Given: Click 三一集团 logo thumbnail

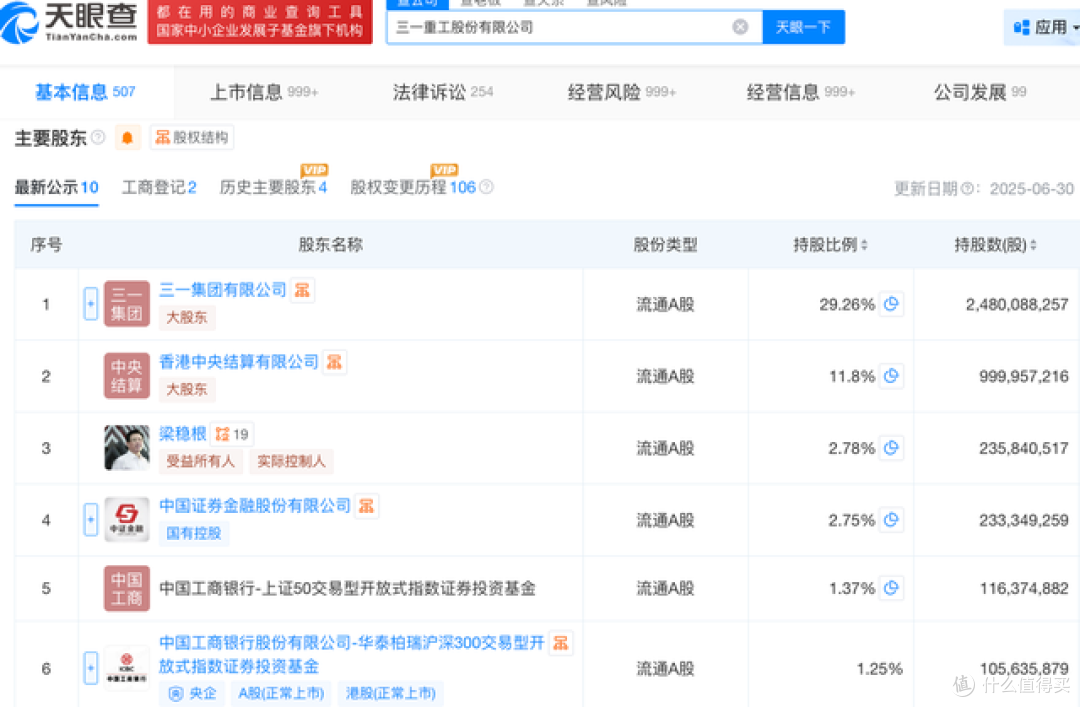Looking at the screenshot, I should click(x=127, y=304).
